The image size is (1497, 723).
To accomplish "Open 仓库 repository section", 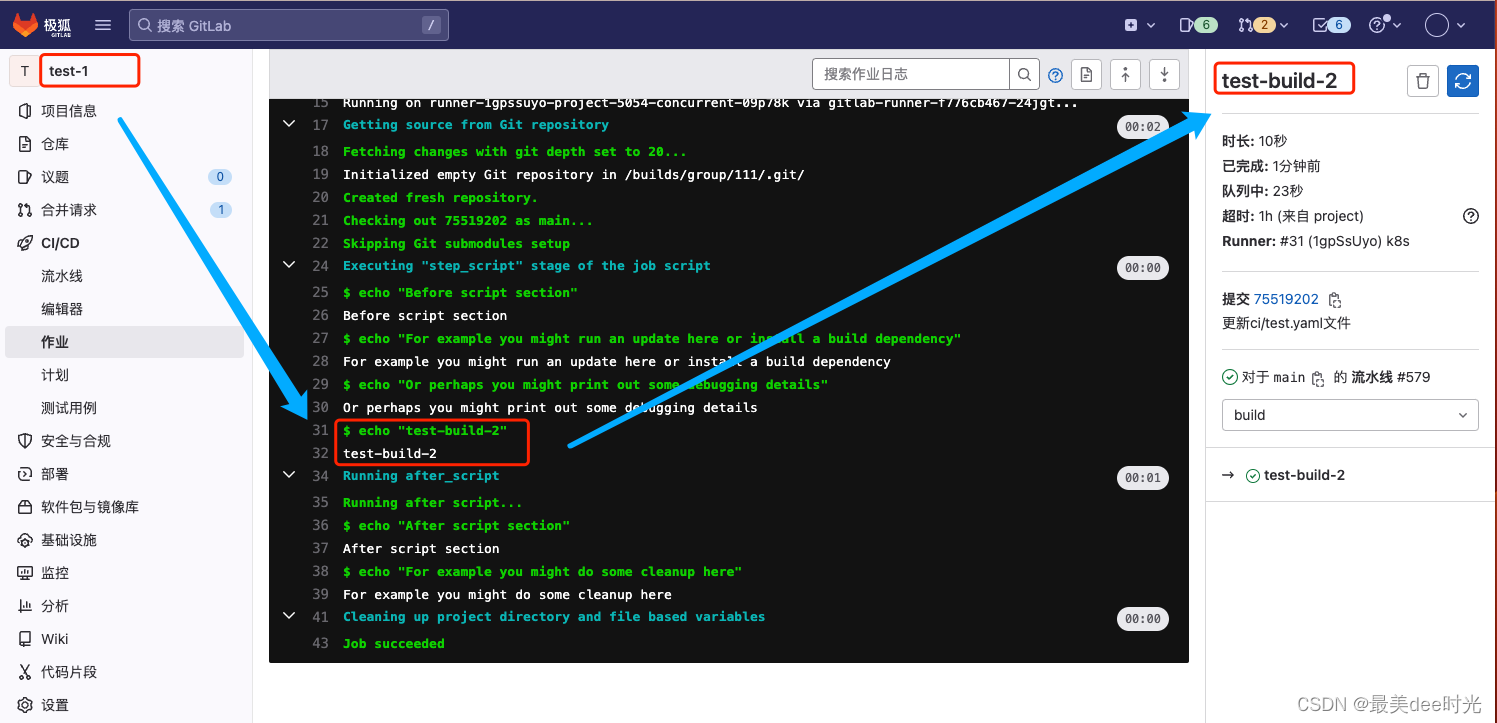I will pos(55,144).
